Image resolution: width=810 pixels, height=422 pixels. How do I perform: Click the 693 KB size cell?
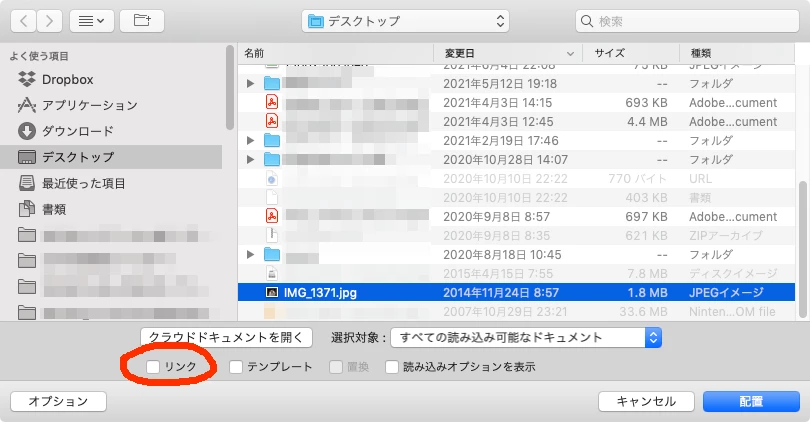(646, 103)
